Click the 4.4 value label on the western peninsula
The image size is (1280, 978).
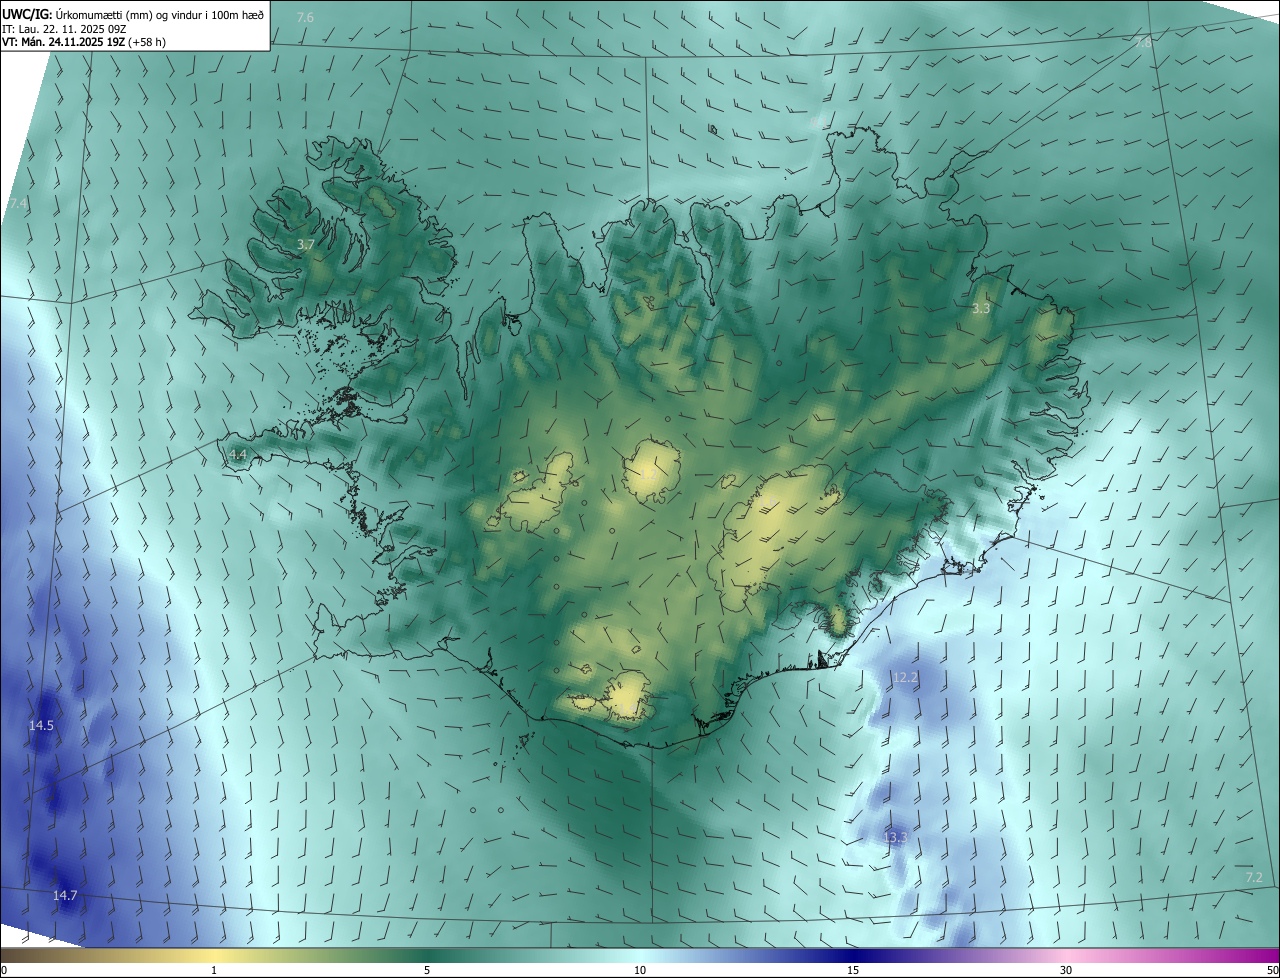[237, 454]
